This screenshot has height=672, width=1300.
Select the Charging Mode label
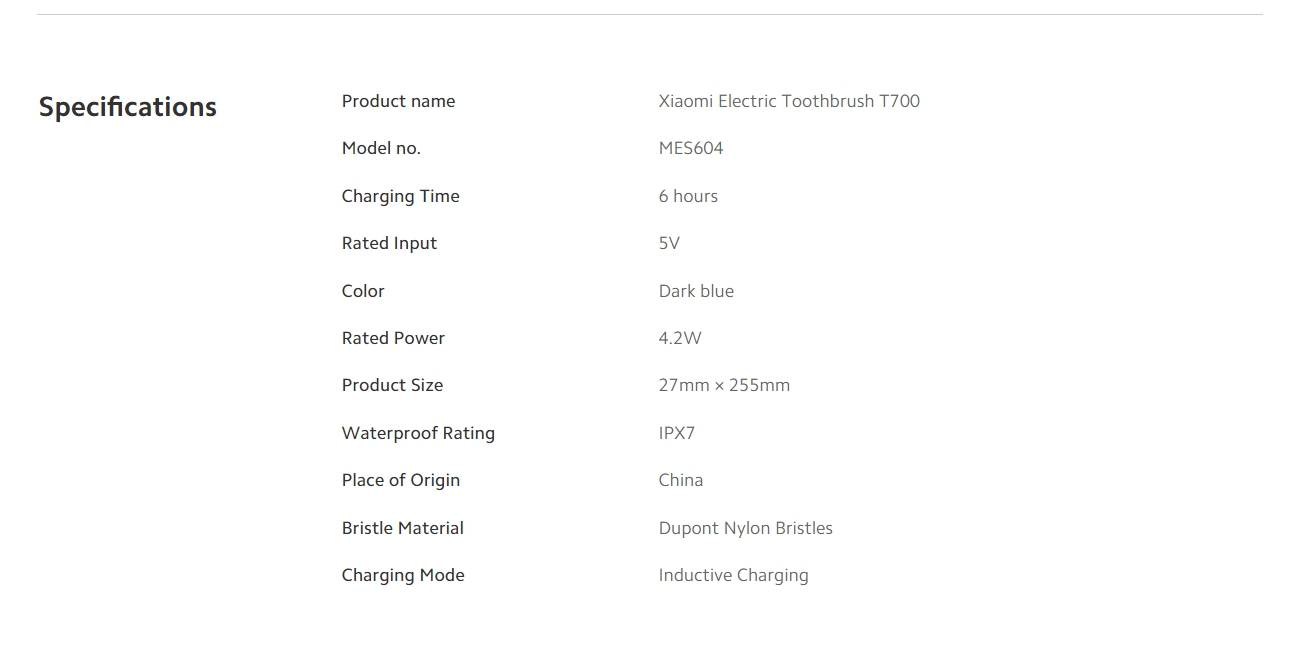[403, 575]
